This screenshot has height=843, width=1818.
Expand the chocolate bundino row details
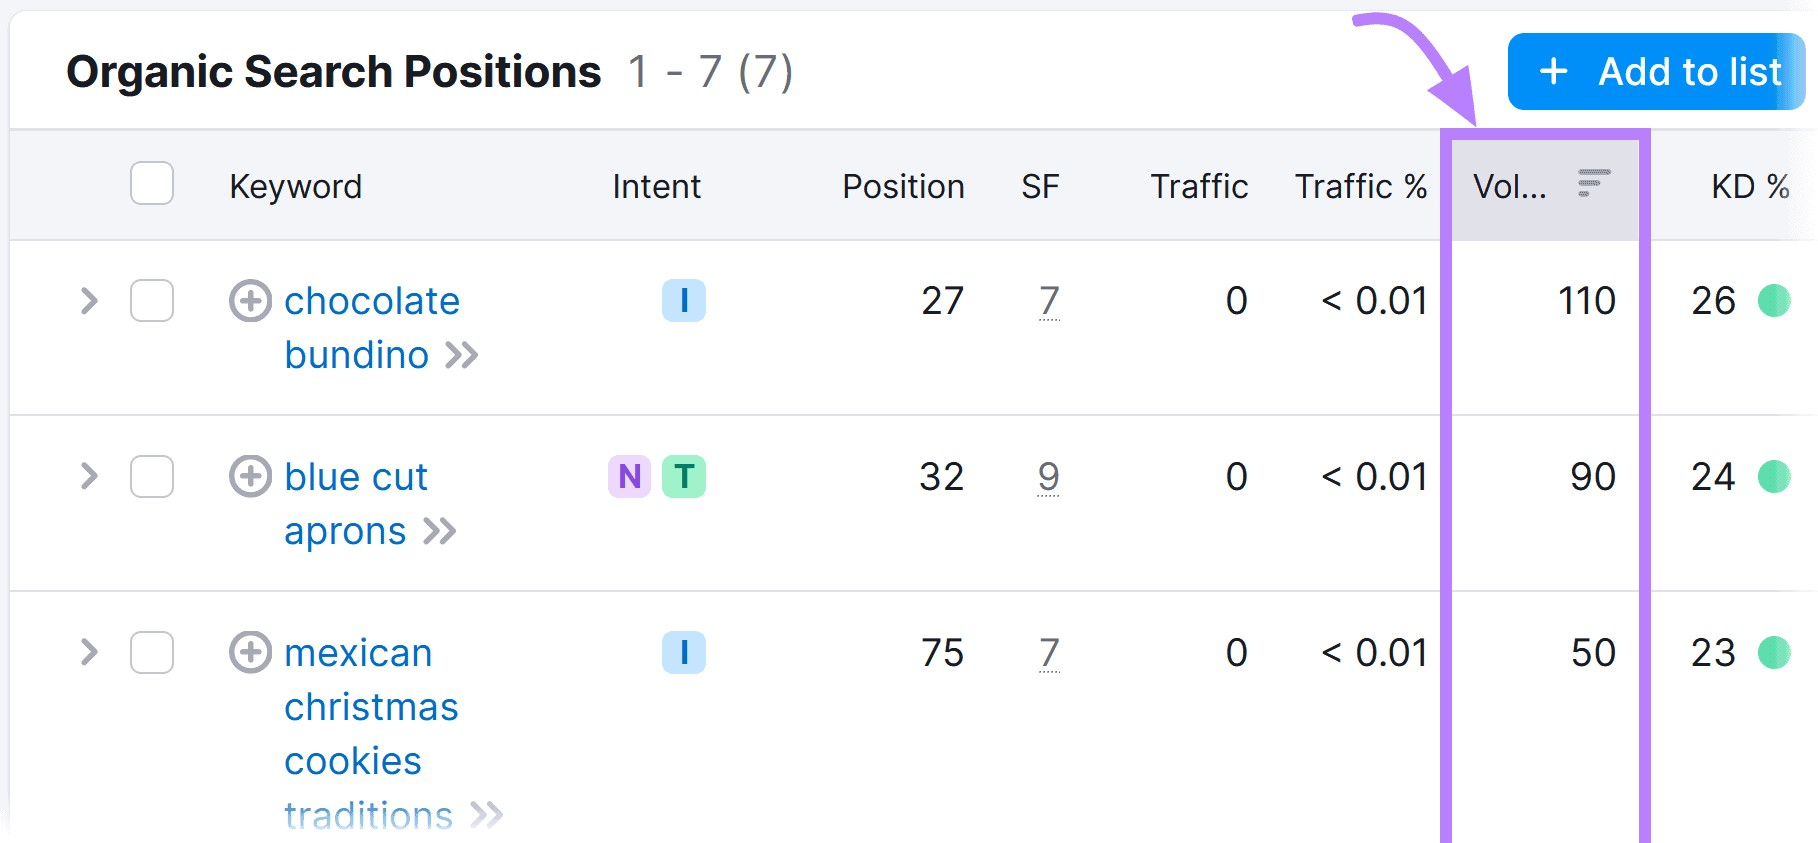tap(89, 301)
